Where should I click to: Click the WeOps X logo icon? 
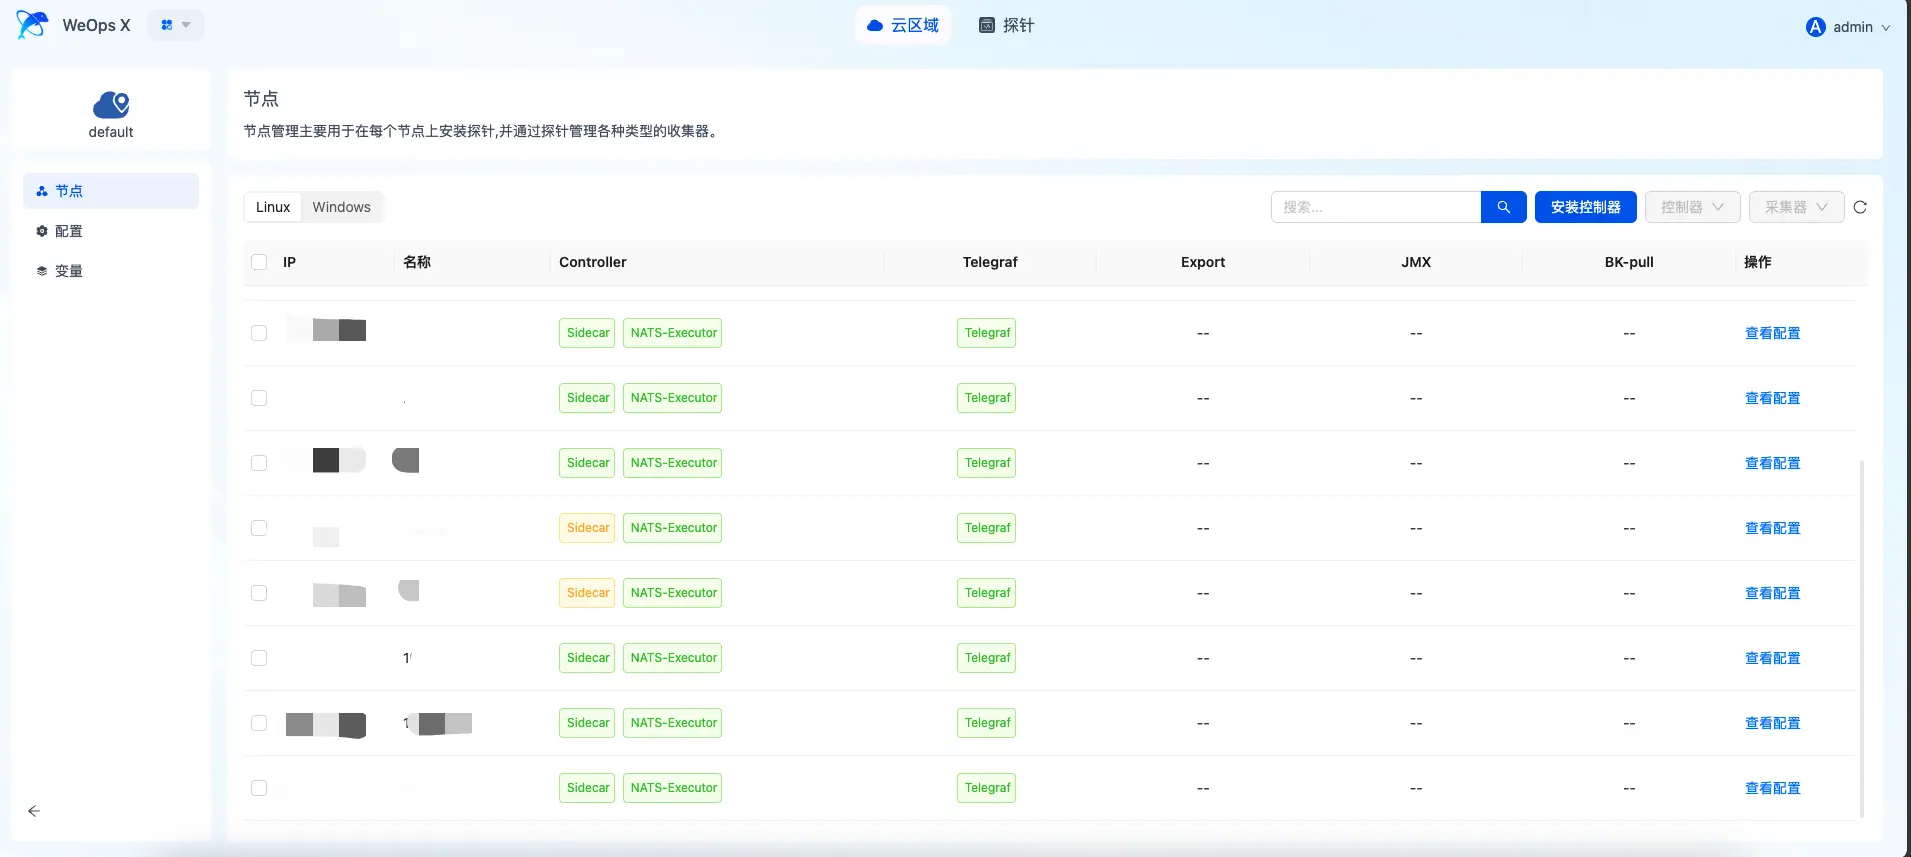pyautogui.click(x=32, y=25)
